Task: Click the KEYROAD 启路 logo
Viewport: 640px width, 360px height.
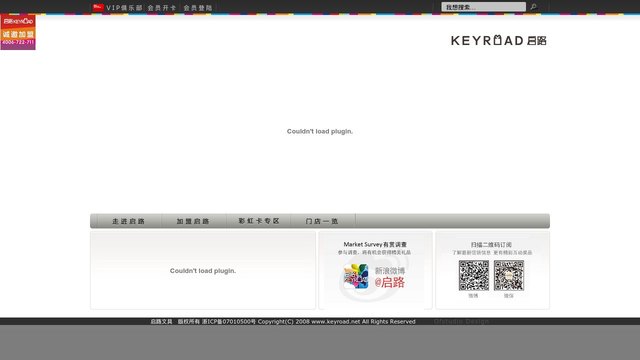Action: coord(499,40)
